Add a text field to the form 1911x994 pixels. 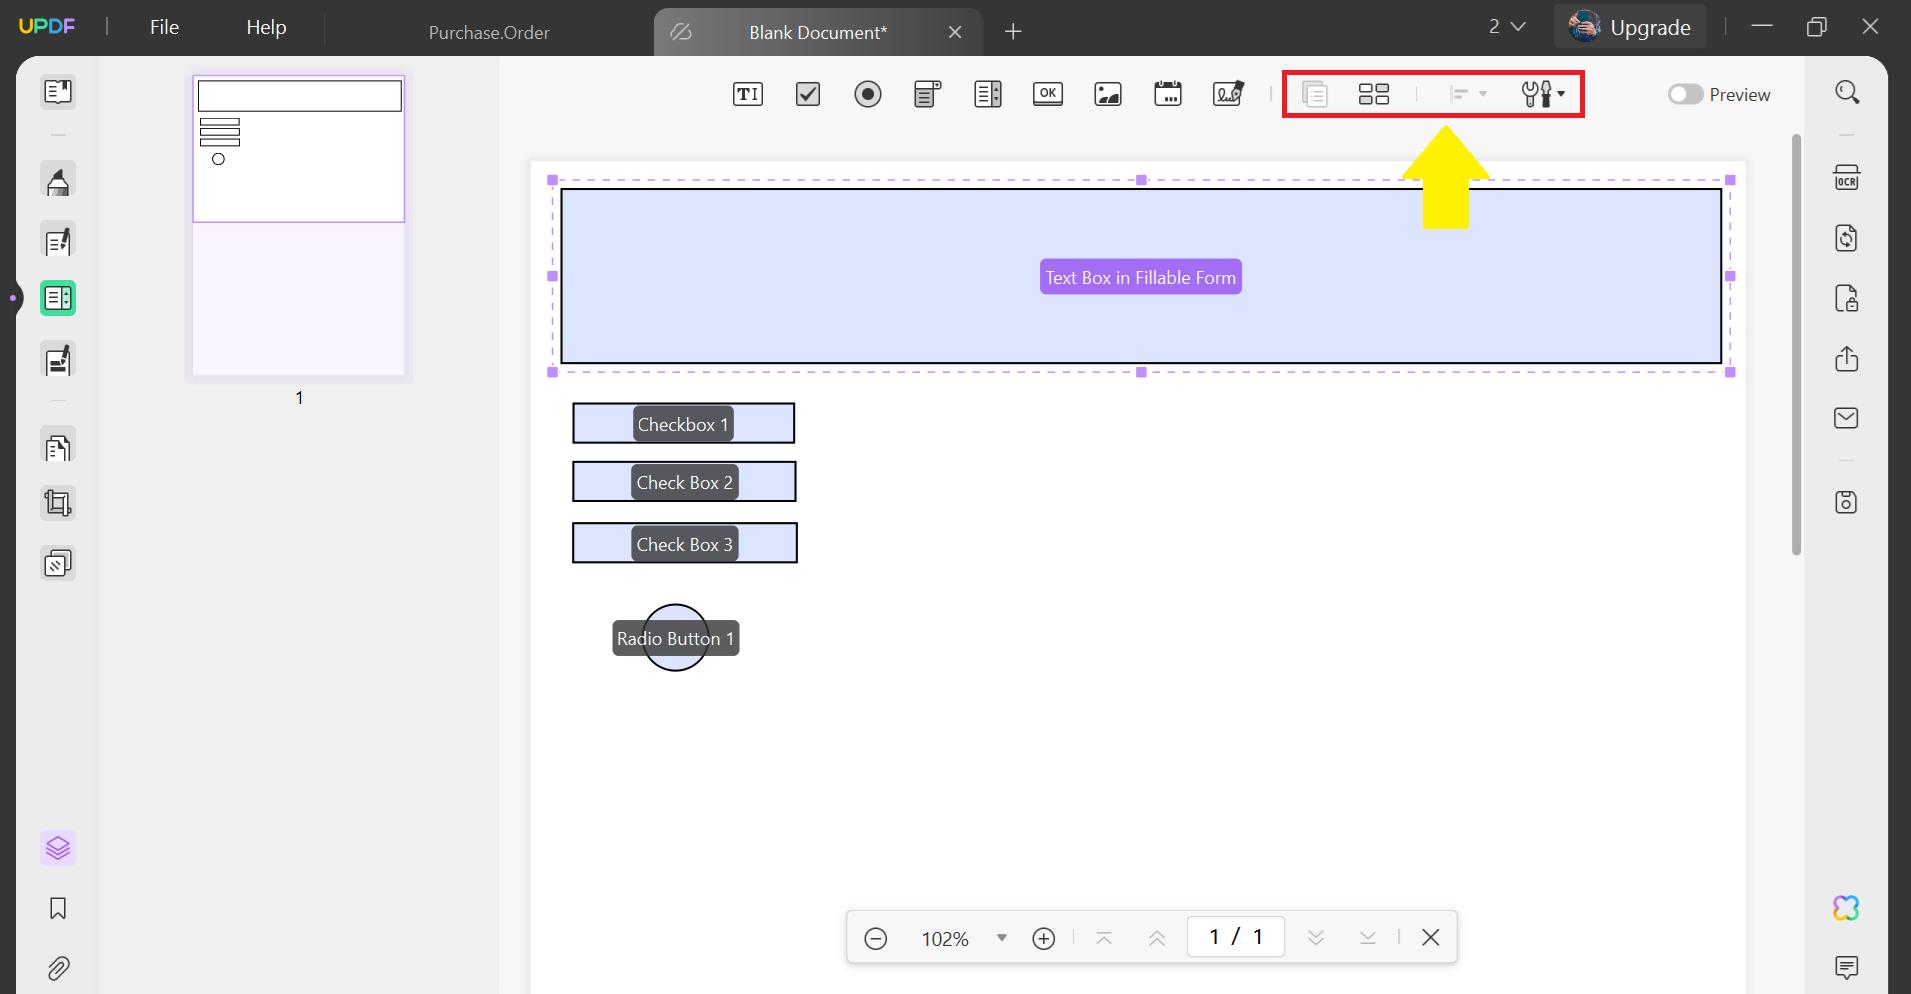(748, 94)
